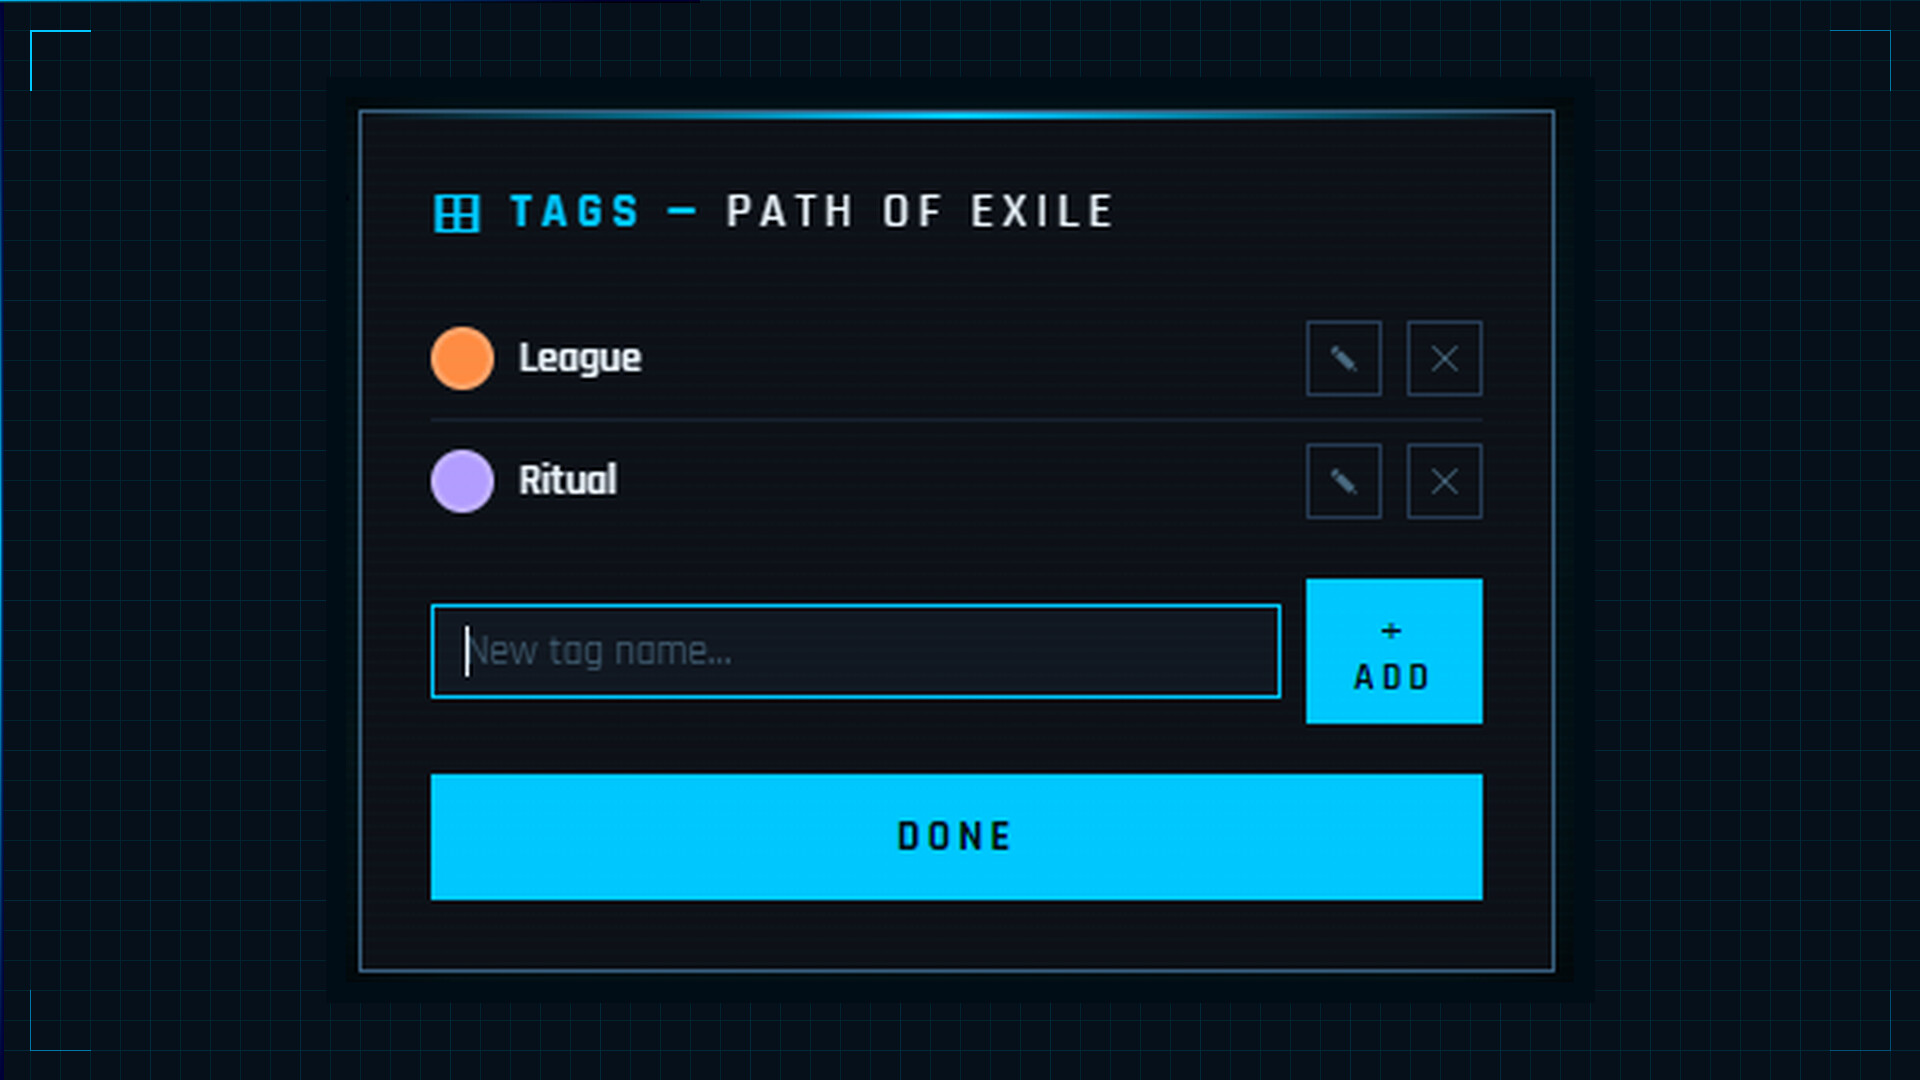Select the Ritual tag name
The height and width of the screenshot is (1080, 1920).
568,481
